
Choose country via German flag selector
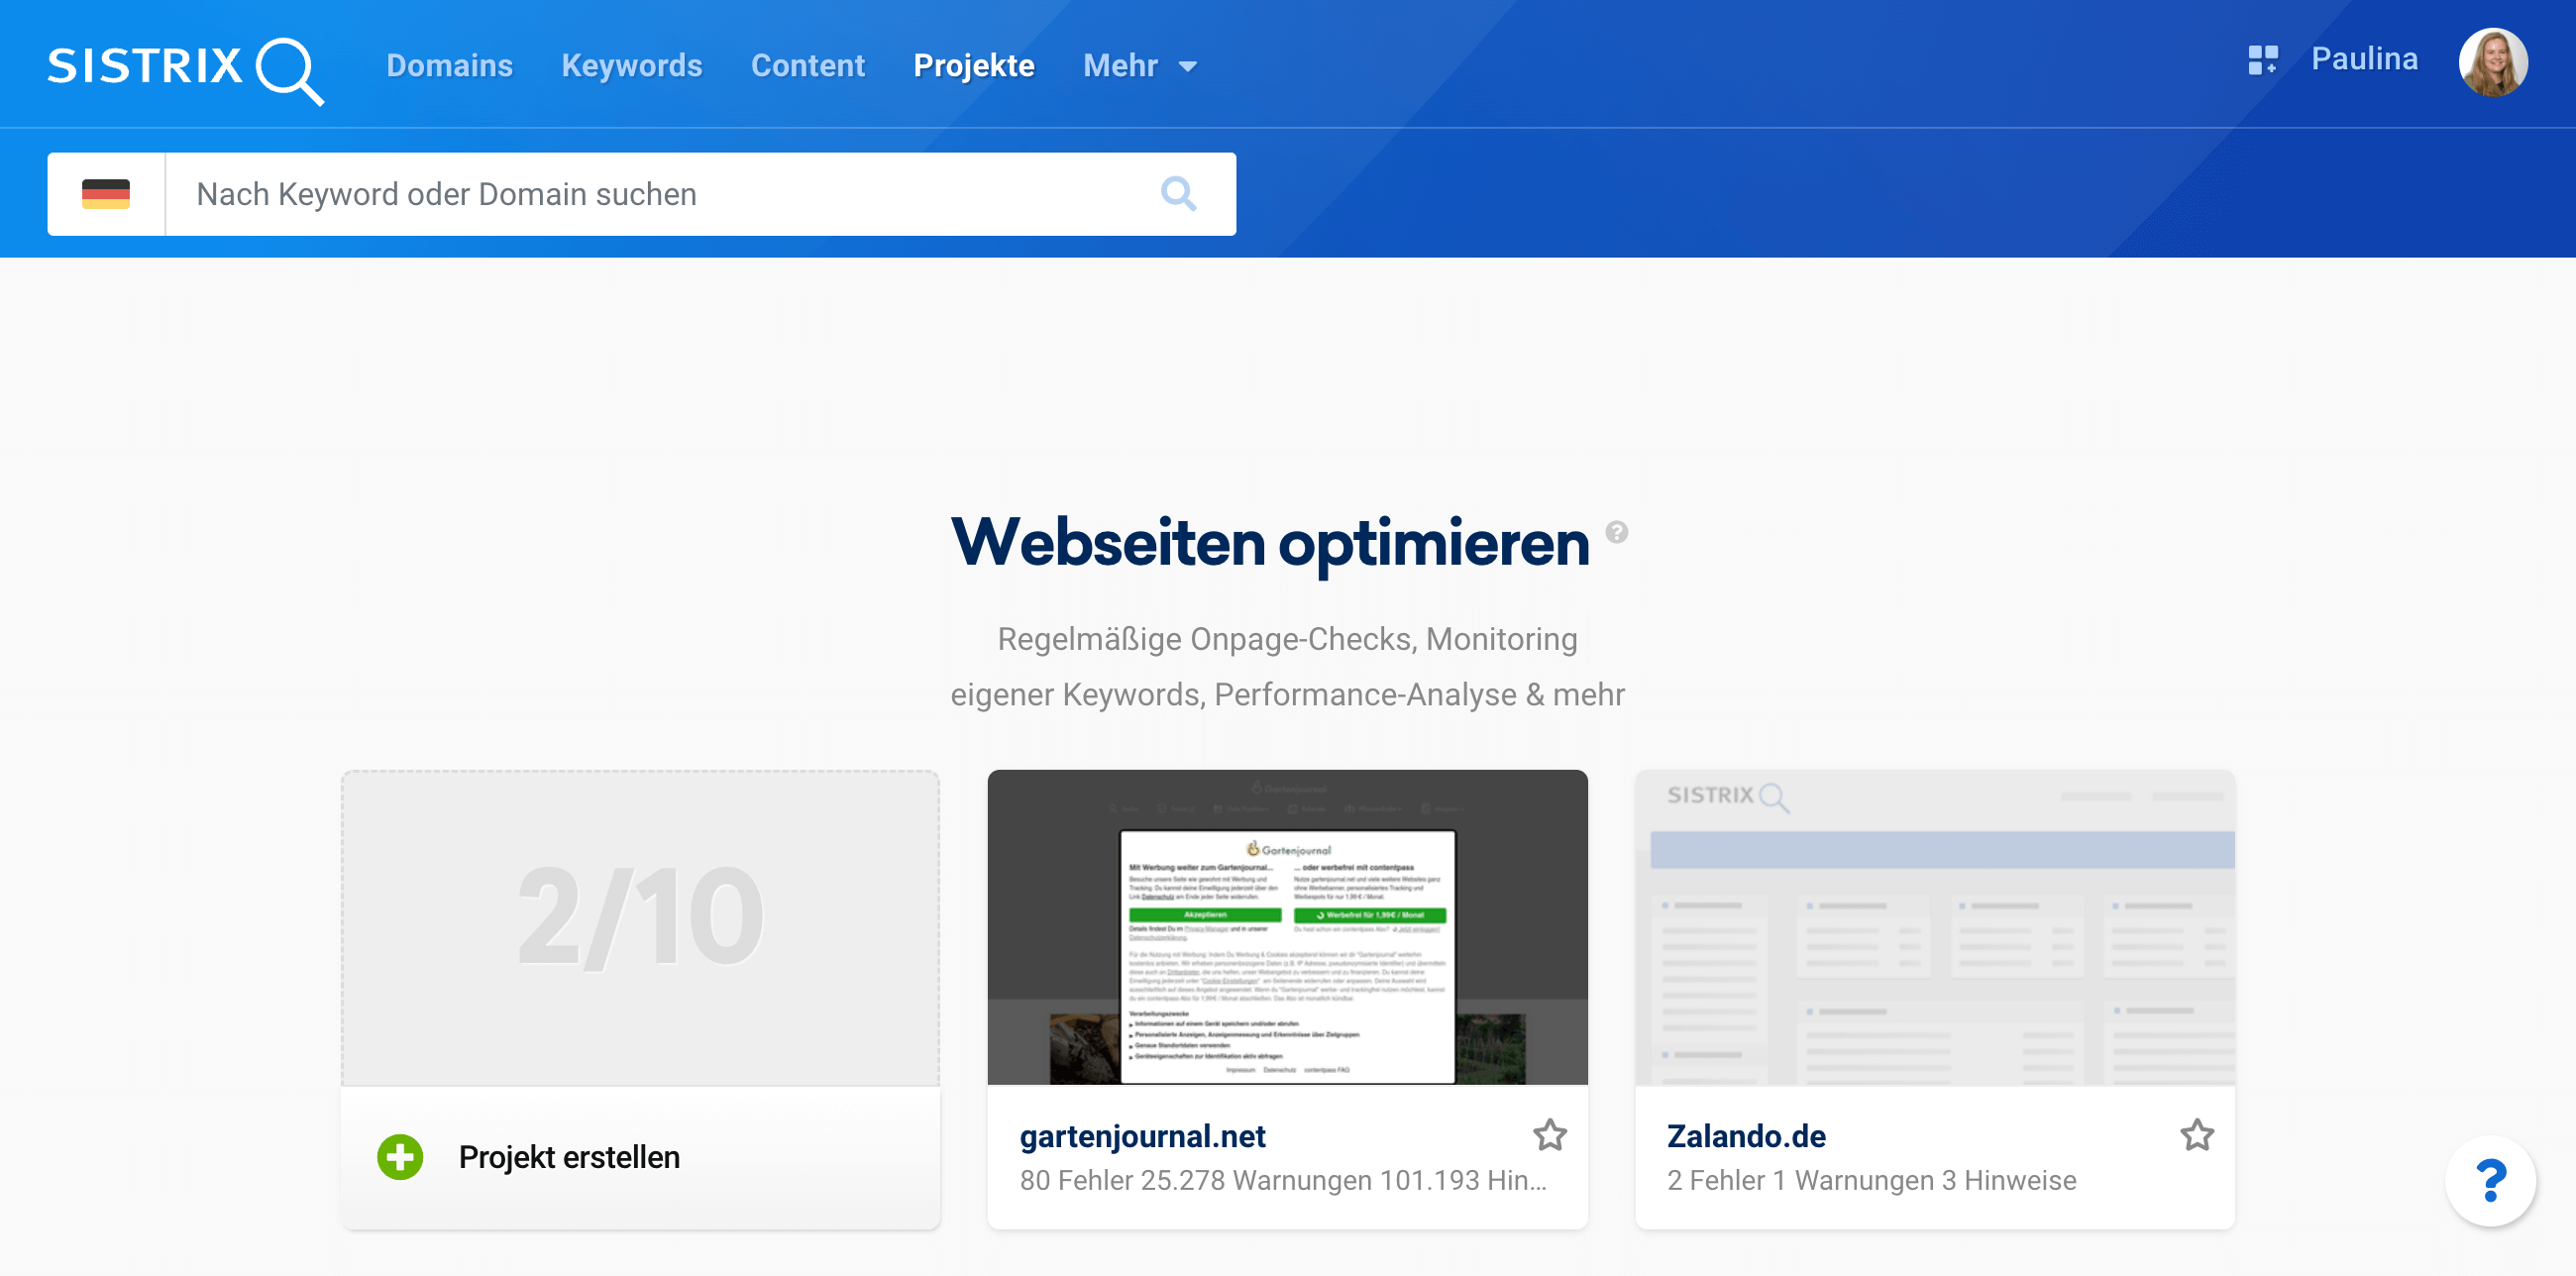[106, 194]
